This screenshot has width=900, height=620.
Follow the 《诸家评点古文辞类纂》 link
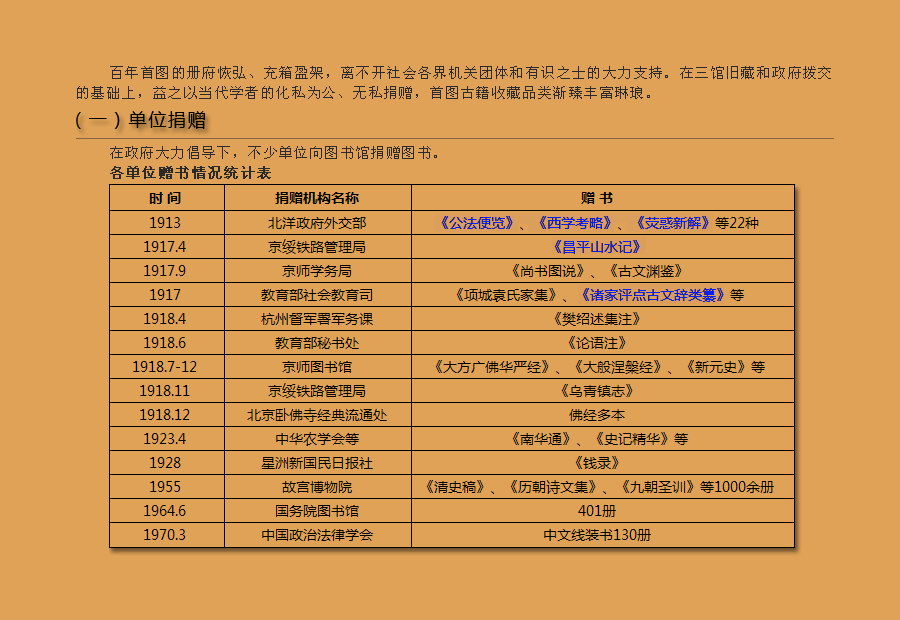(653, 295)
